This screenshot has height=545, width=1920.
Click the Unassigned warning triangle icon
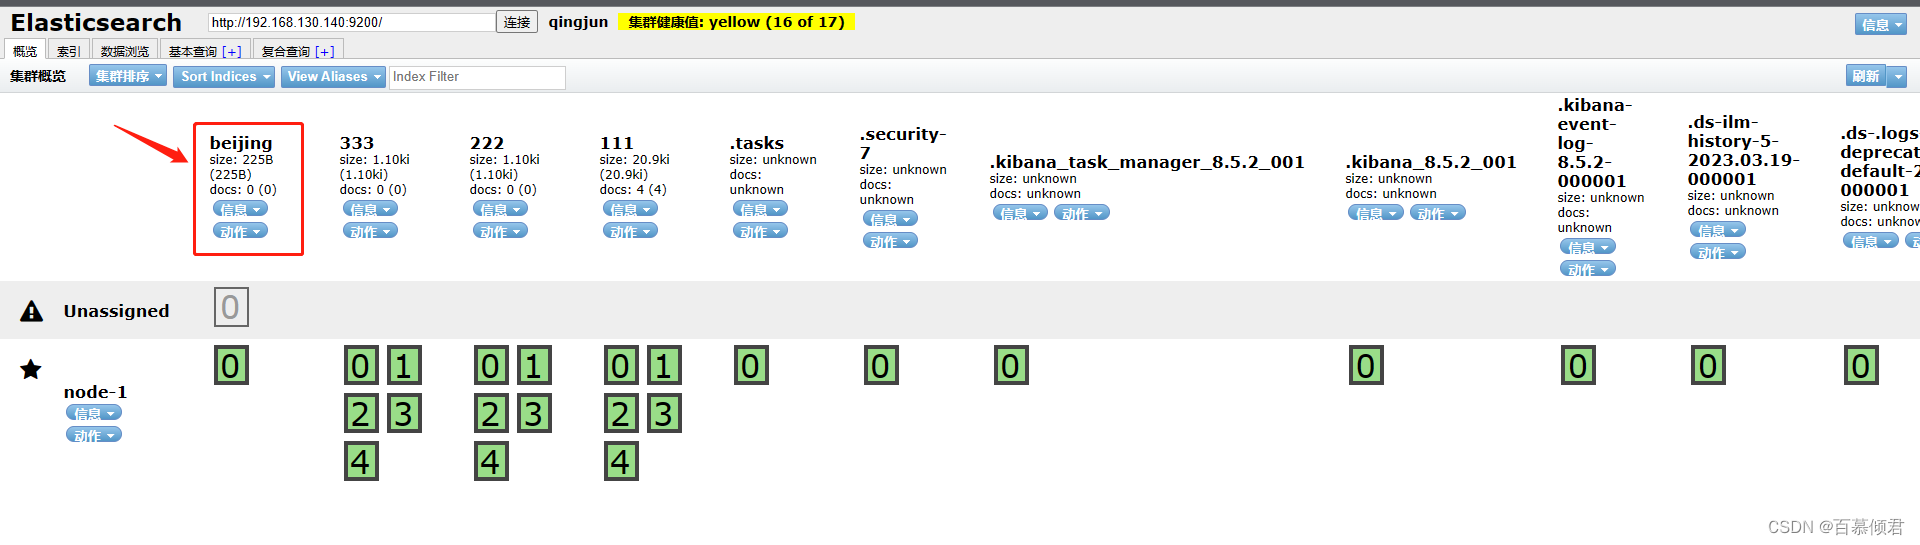pyautogui.click(x=32, y=311)
